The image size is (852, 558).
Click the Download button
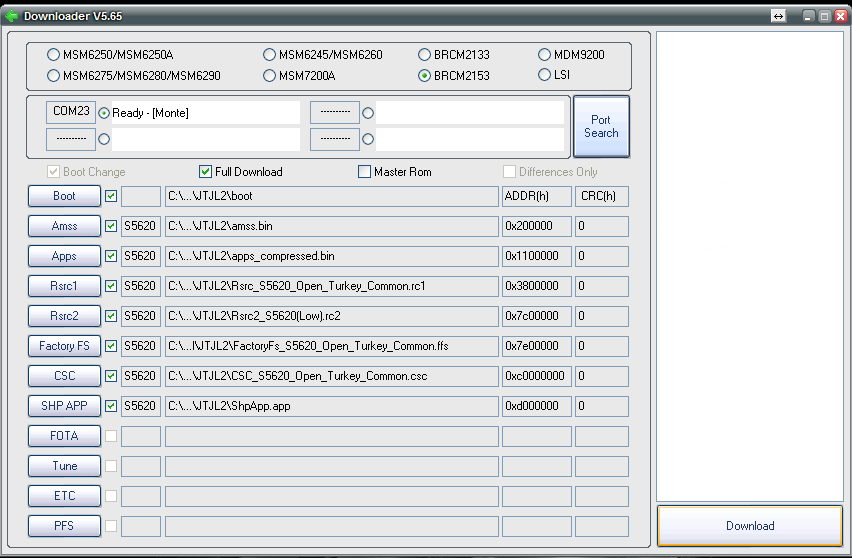coord(749,526)
